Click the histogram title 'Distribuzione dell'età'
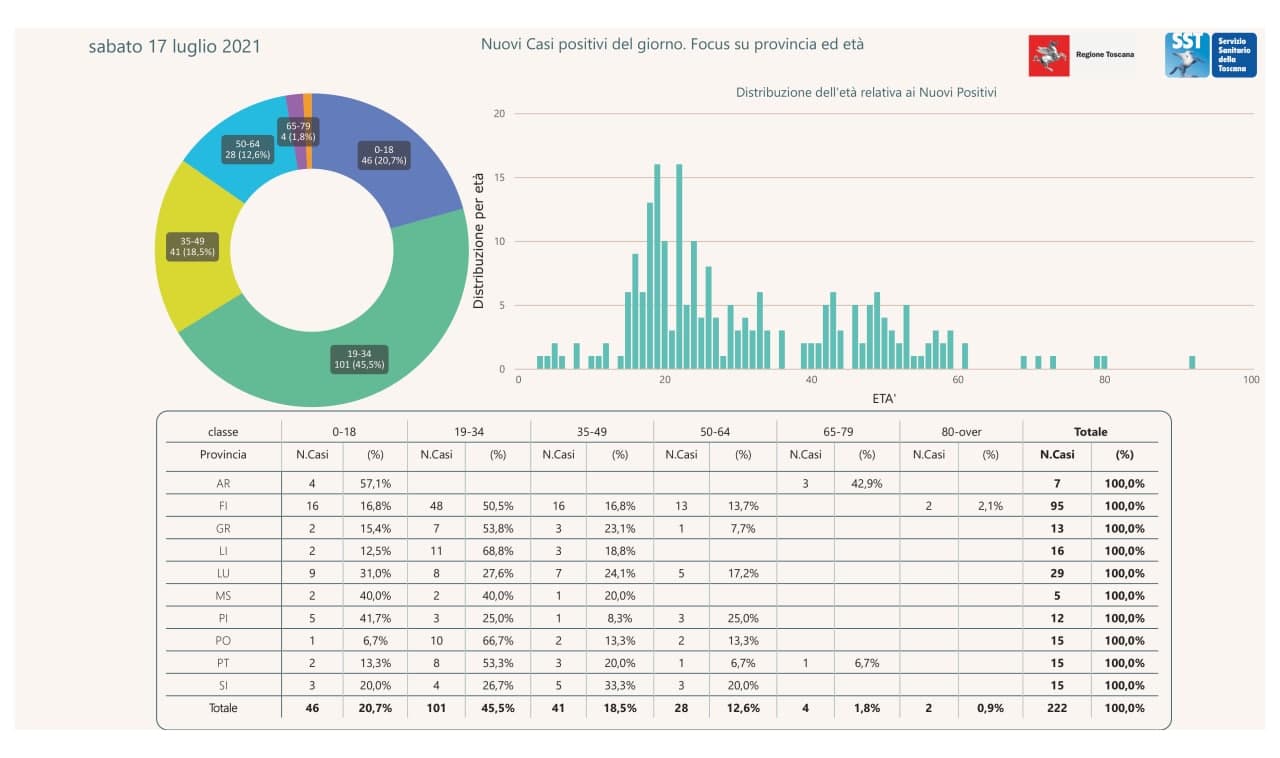Image resolution: width=1280 pixels, height=758 pixels. click(x=865, y=92)
